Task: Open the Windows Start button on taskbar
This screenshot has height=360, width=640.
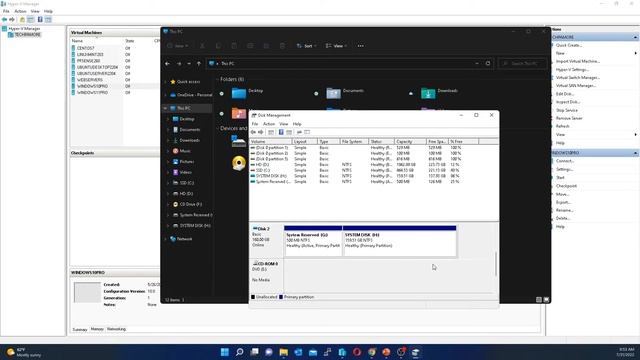Action: (x=224, y=352)
